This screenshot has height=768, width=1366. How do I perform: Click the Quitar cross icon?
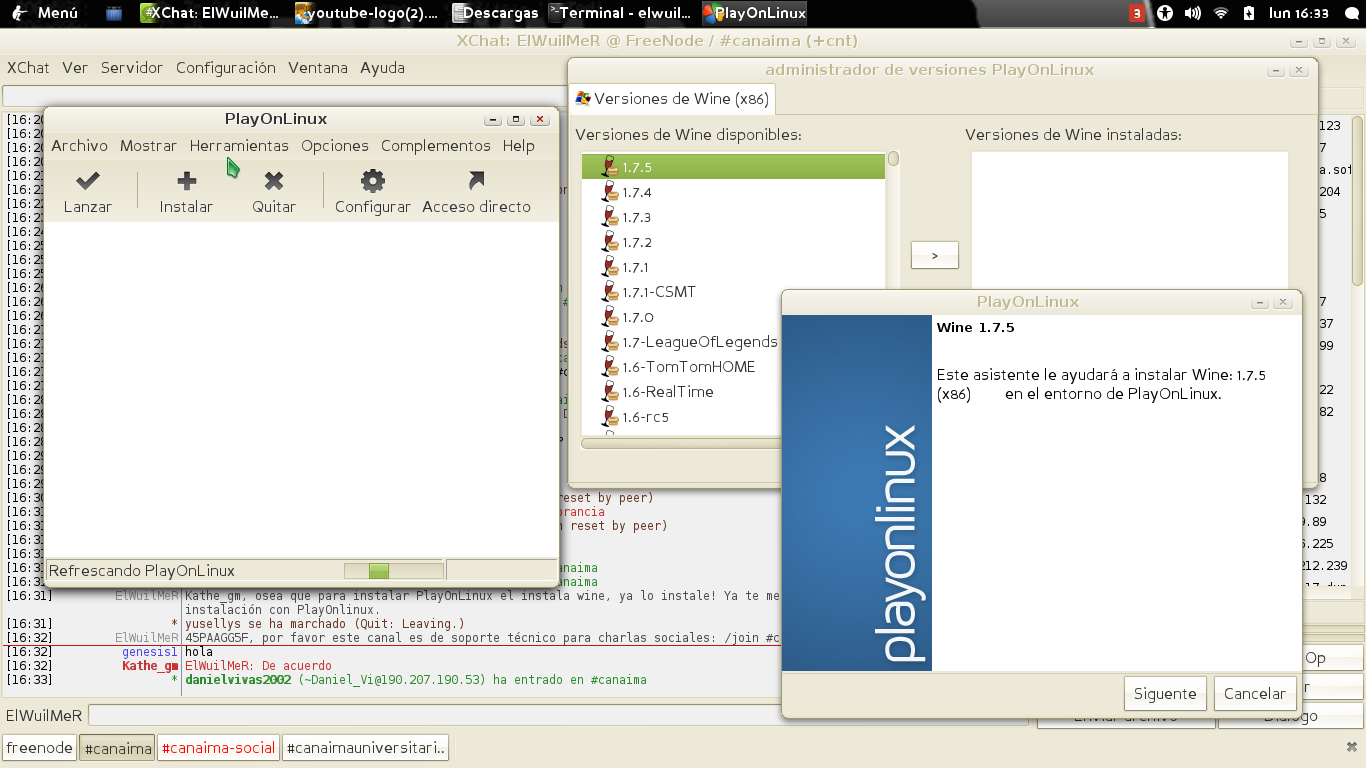273,181
